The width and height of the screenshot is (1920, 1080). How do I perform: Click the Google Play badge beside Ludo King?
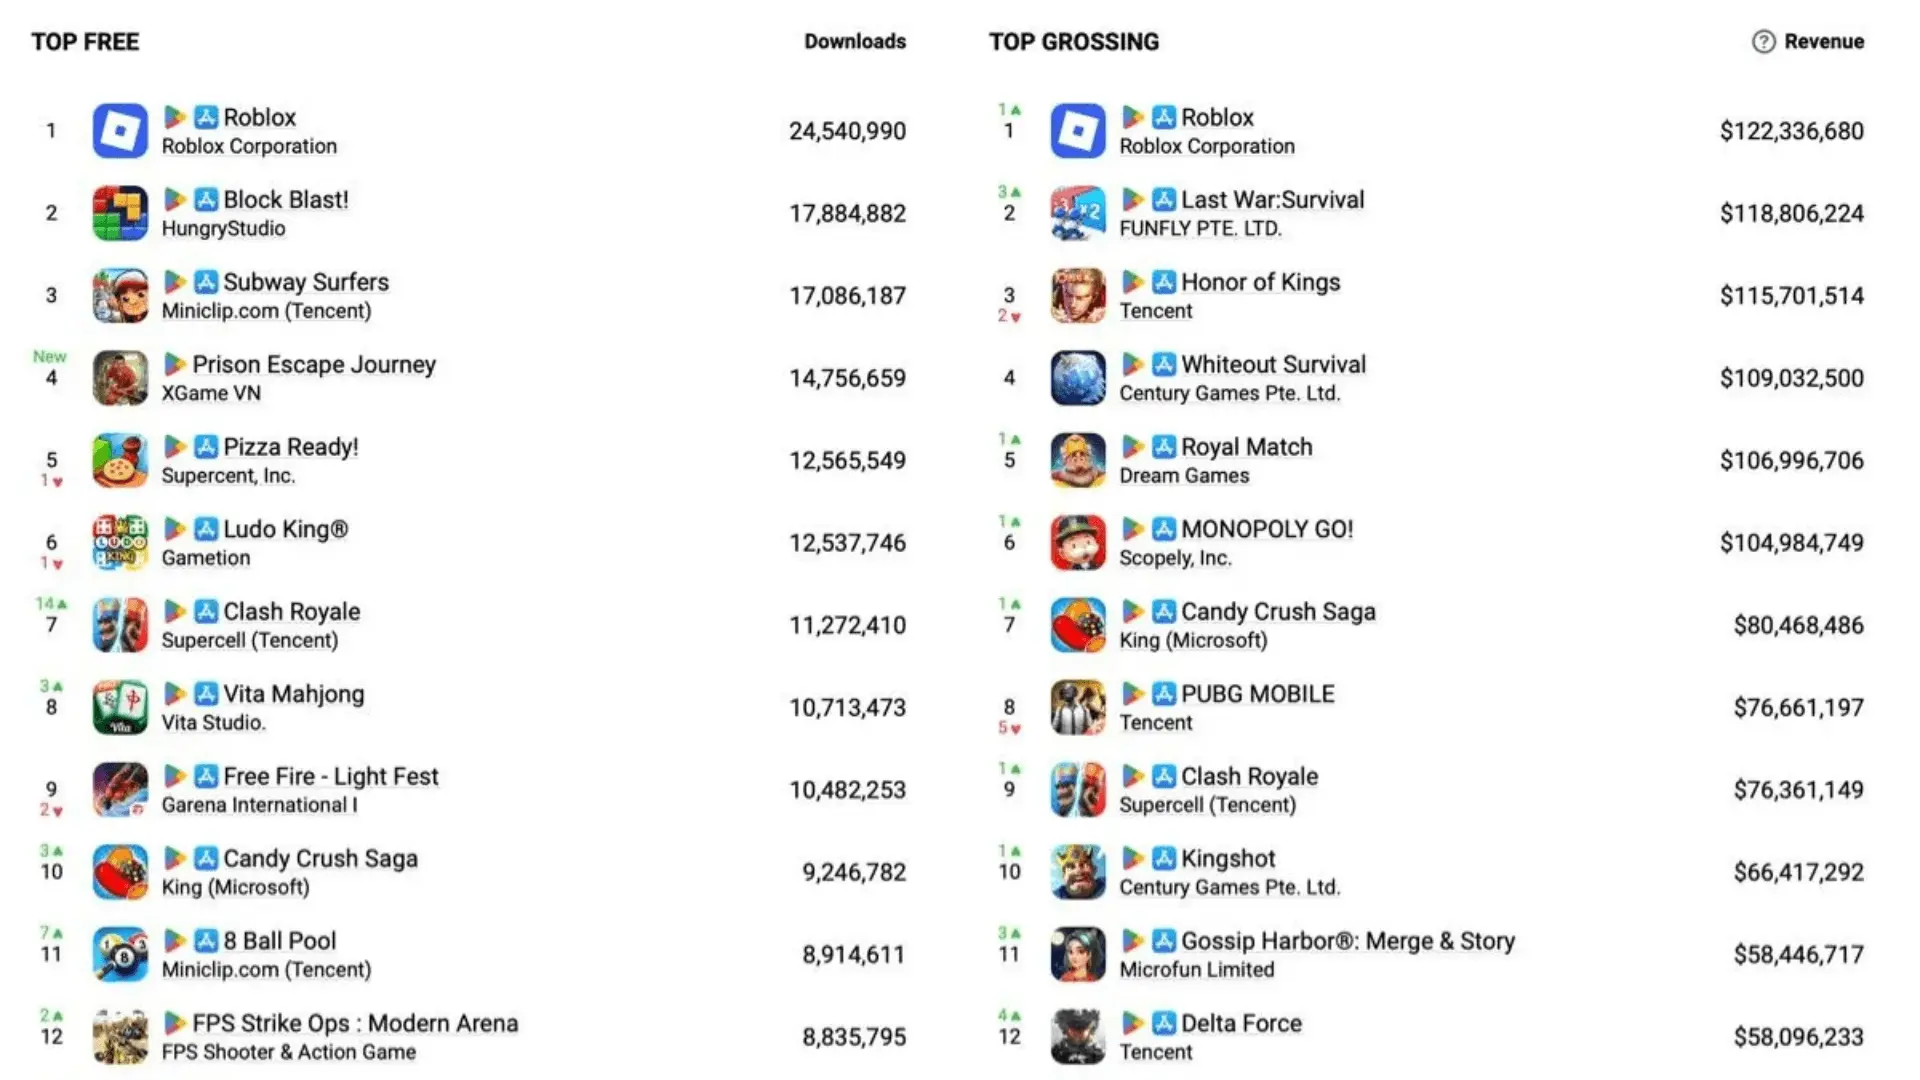coord(176,528)
